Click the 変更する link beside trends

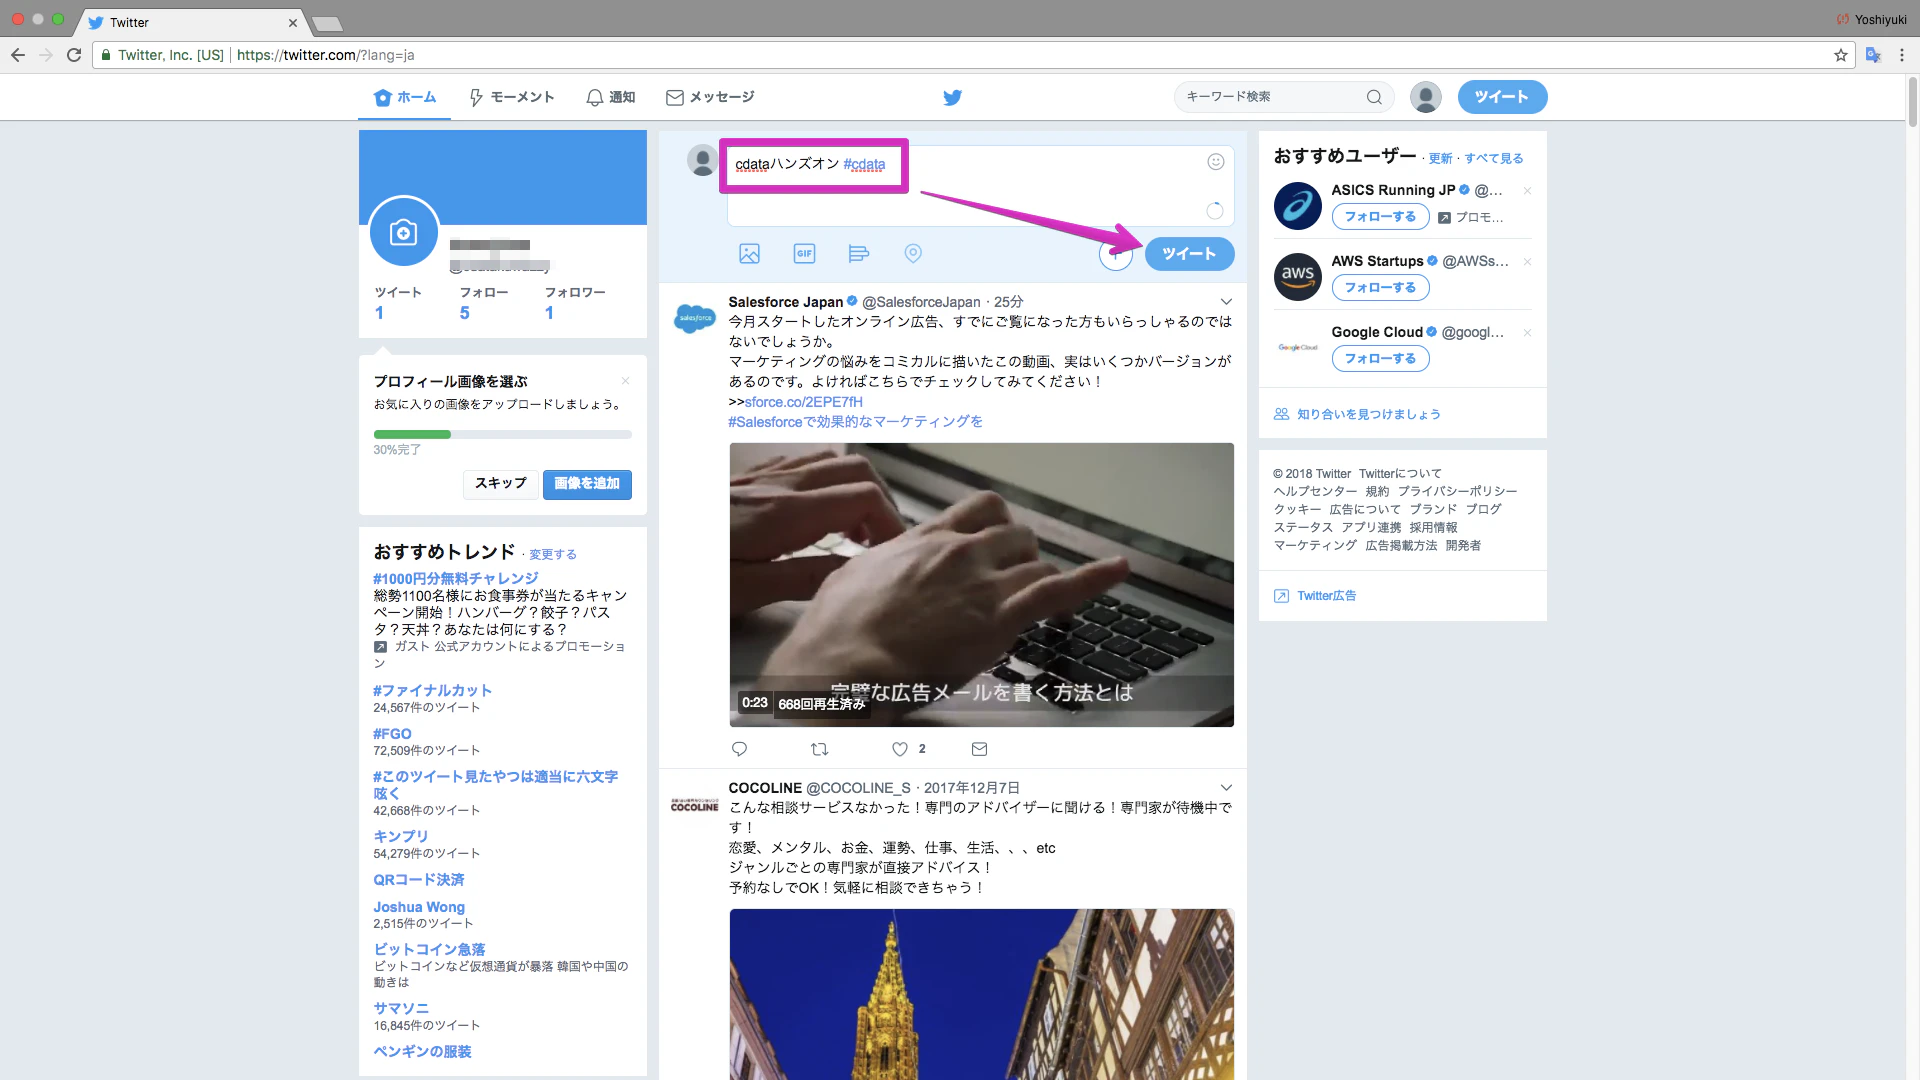pyautogui.click(x=552, y=555)
